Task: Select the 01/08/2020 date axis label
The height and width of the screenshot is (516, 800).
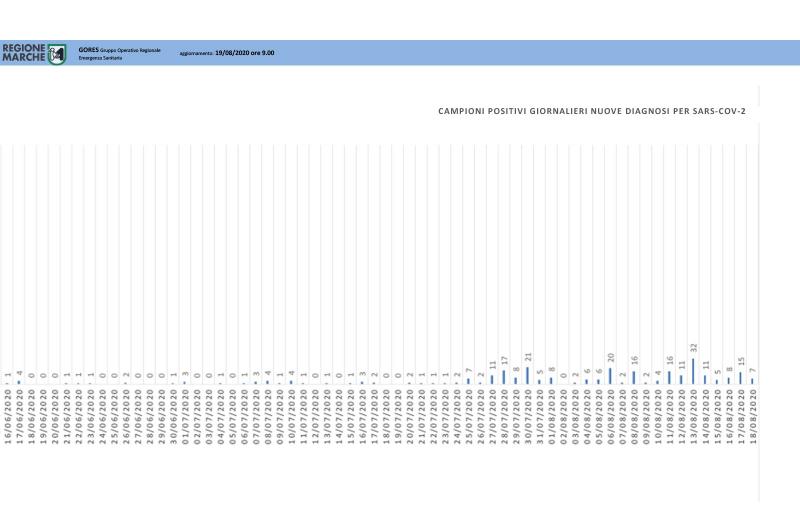Action: (x=552, y=415)
